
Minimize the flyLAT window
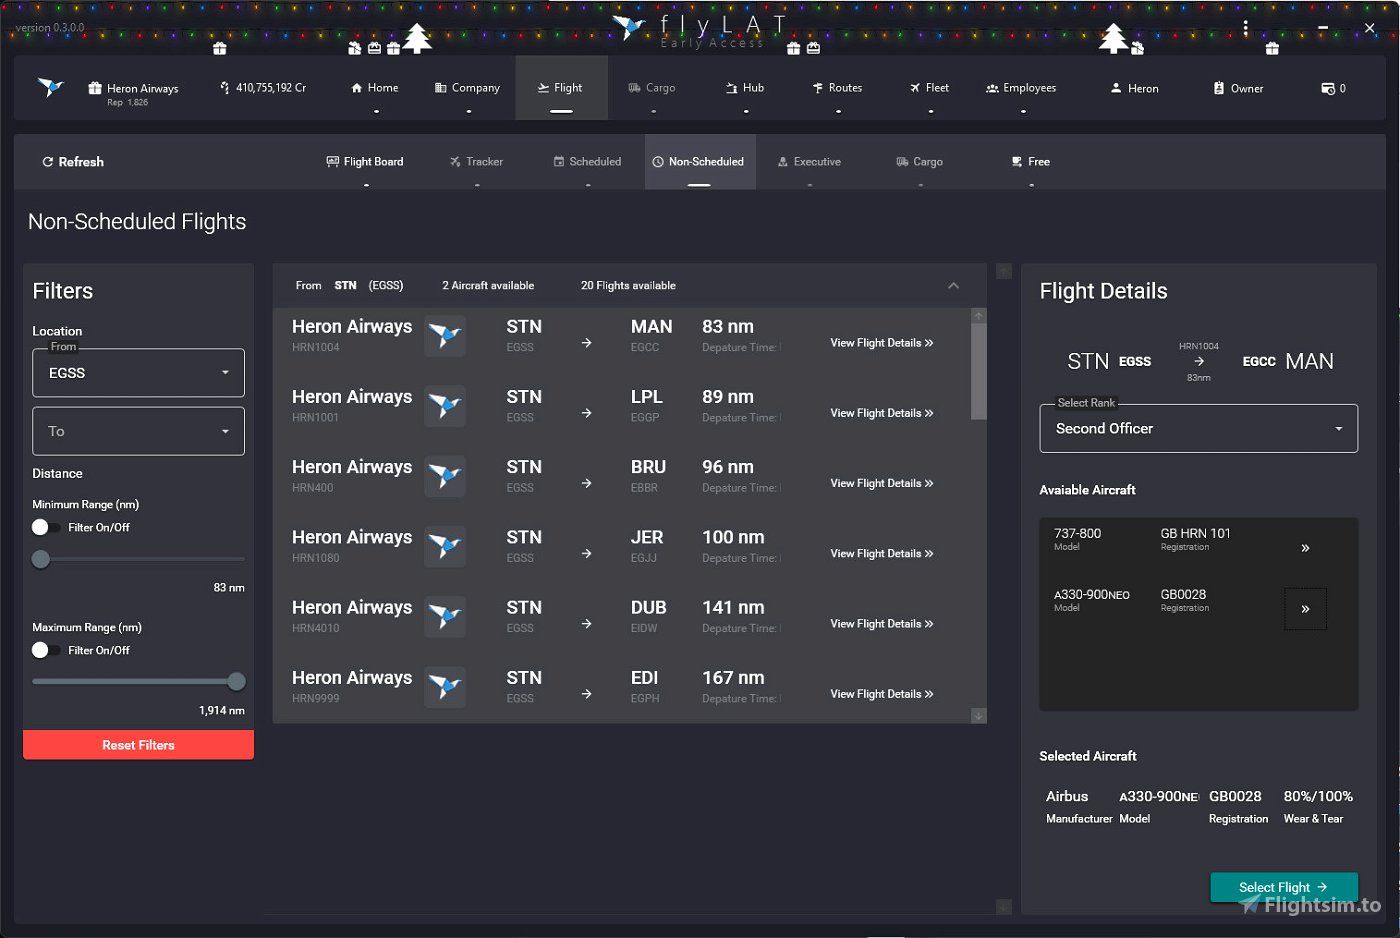coord(1322,28)
